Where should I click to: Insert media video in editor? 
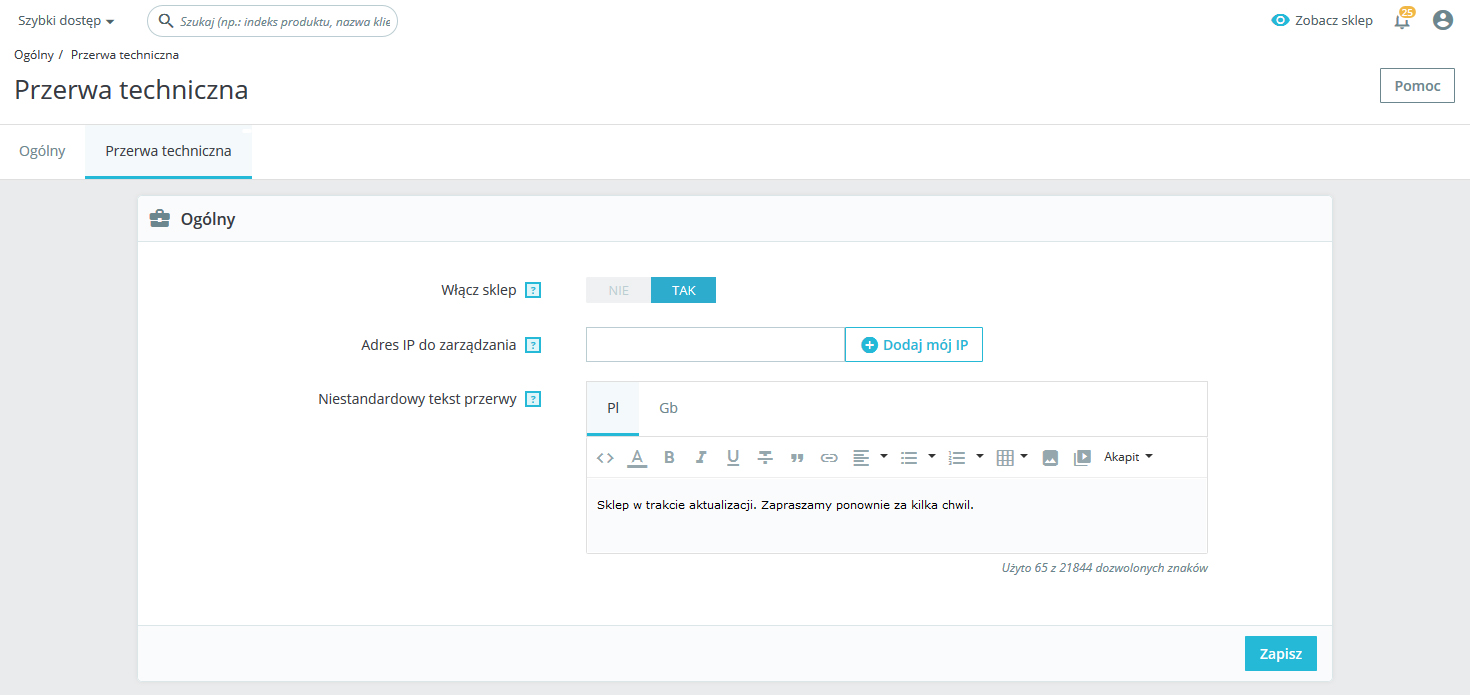point(1082,458)
